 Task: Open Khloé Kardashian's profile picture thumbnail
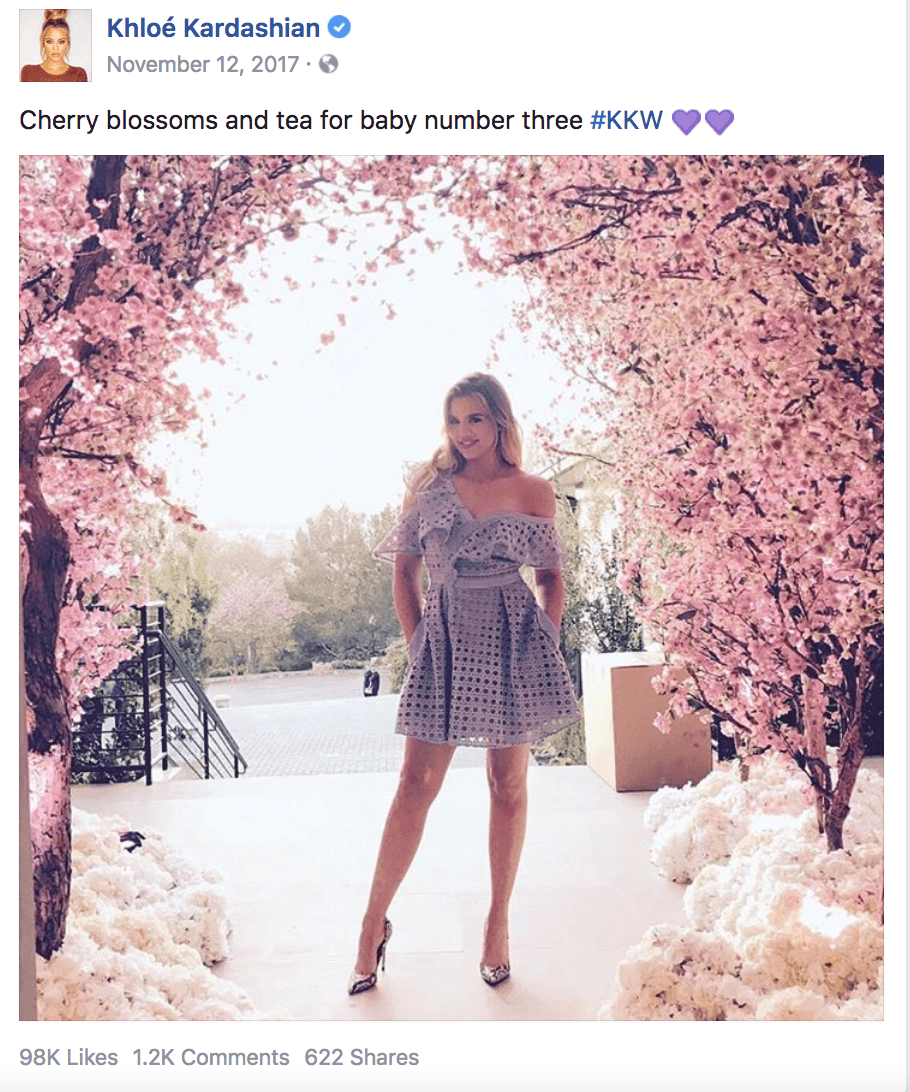click(x=55, y=45)
